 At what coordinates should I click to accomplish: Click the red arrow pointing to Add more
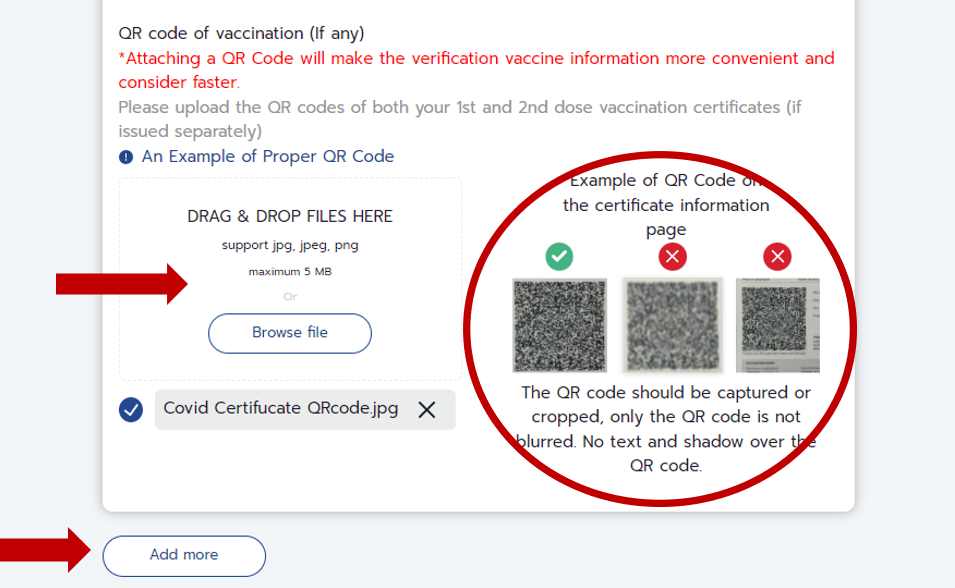click(46, 550)
